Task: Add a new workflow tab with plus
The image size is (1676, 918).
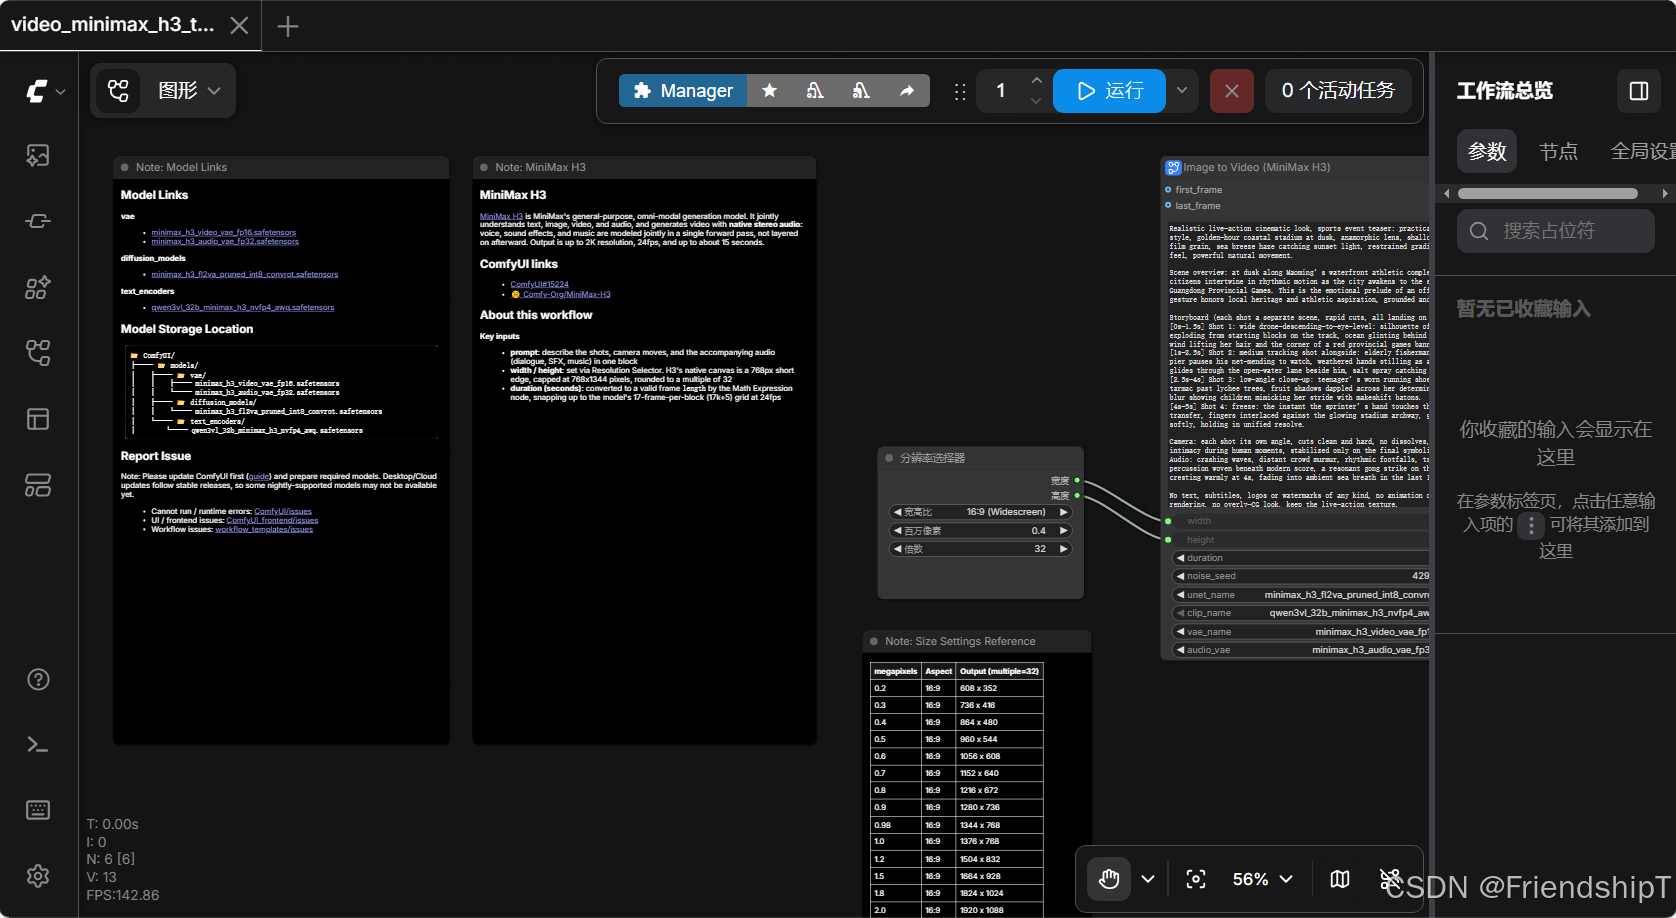Action: click(x=288, y=26)
